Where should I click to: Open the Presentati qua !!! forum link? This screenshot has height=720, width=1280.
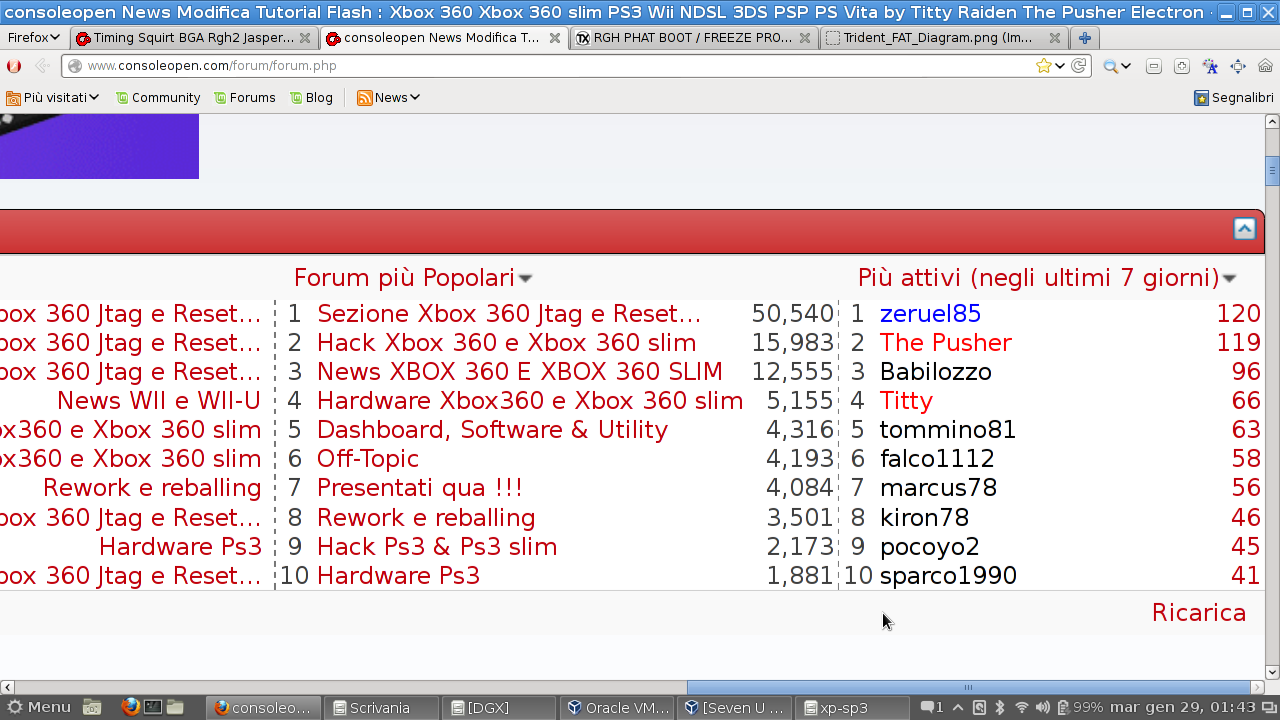(420, 488)
